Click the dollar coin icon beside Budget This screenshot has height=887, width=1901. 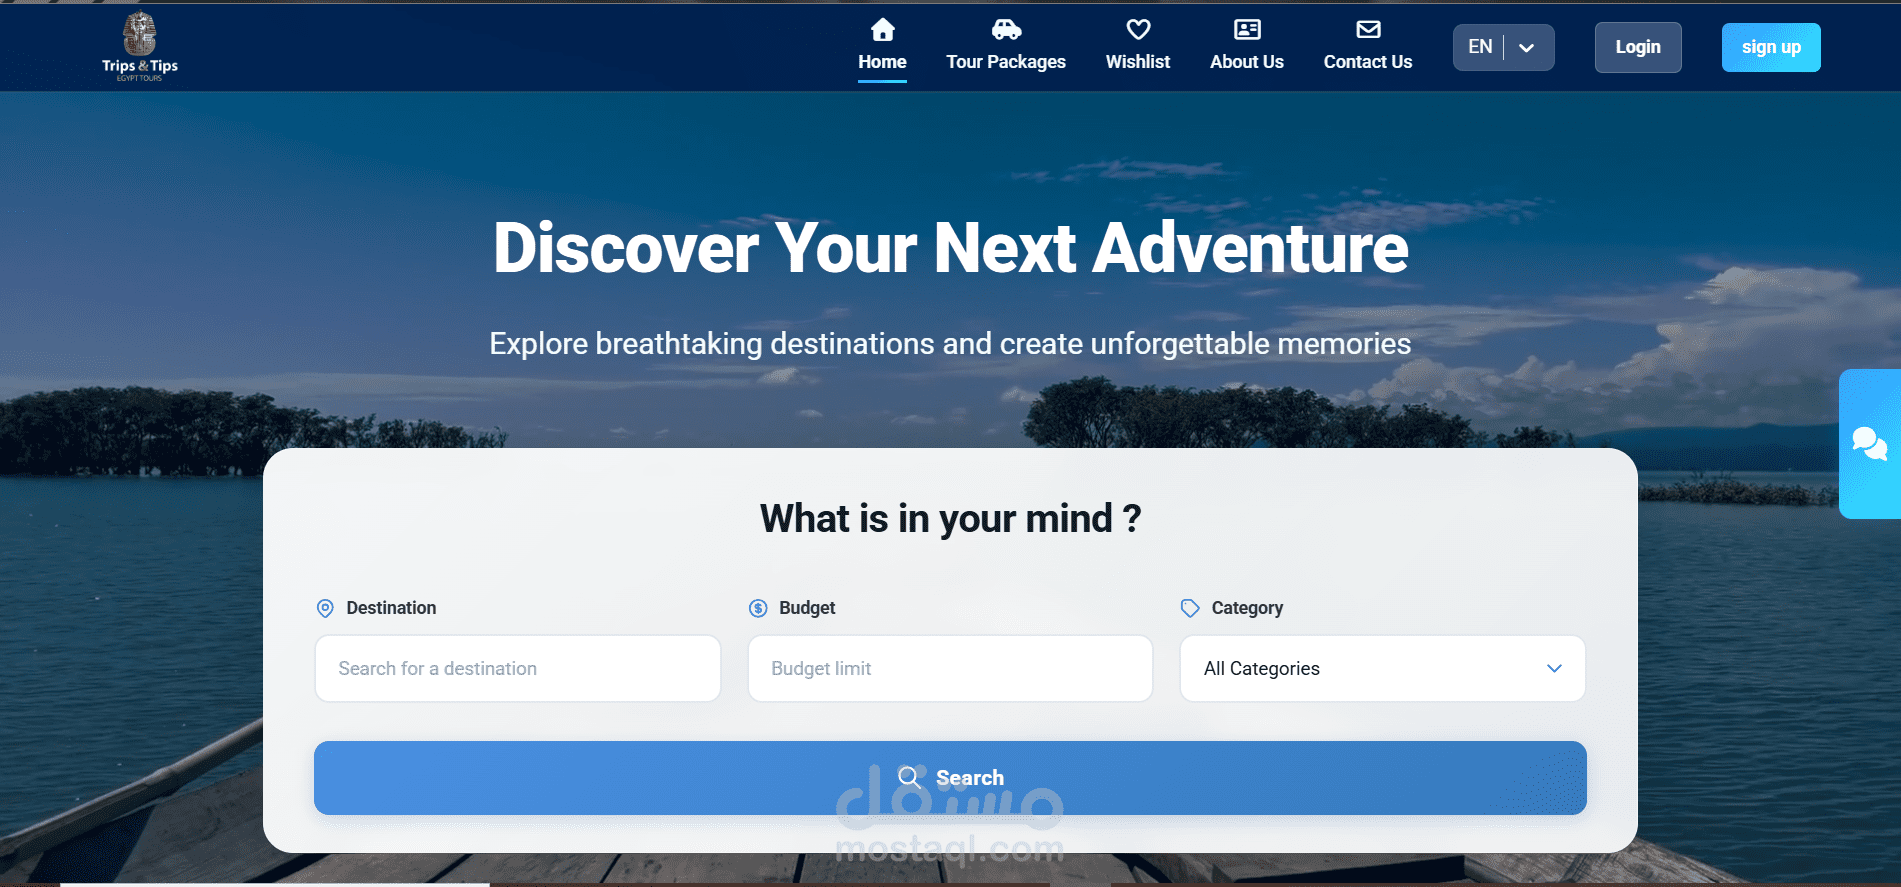(x=758, y=608)
